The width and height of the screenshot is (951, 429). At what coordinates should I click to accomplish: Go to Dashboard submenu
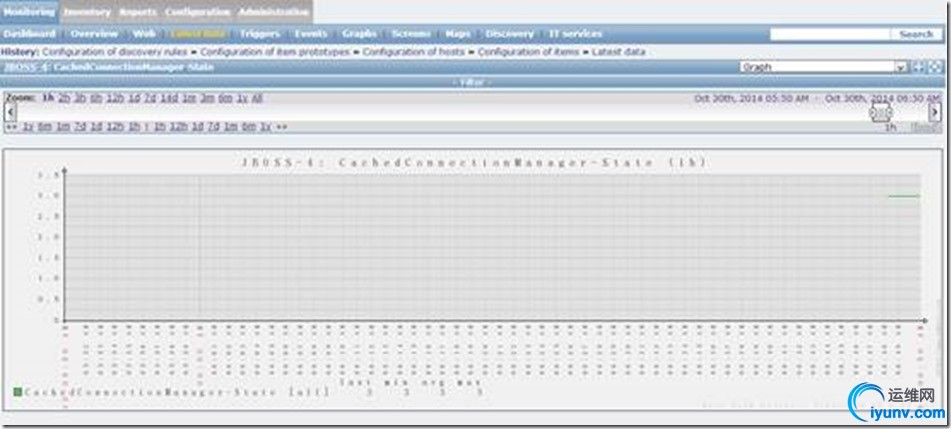[x=29, y=34]
